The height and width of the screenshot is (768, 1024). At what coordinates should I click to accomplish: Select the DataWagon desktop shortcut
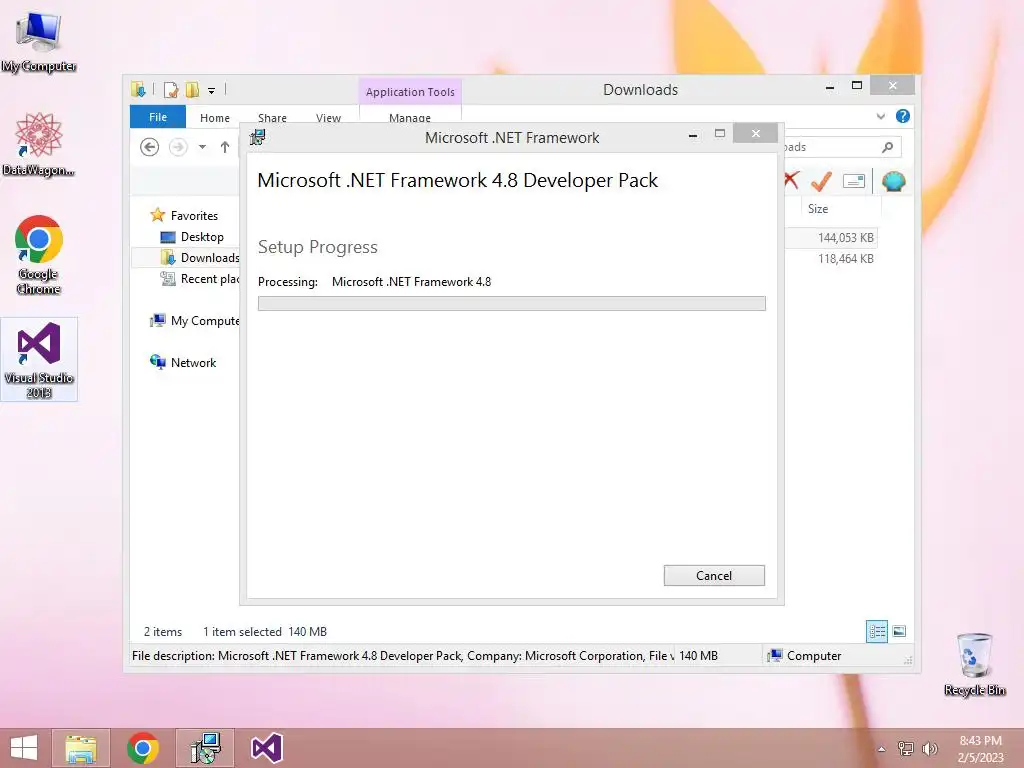tap(39, 144)
